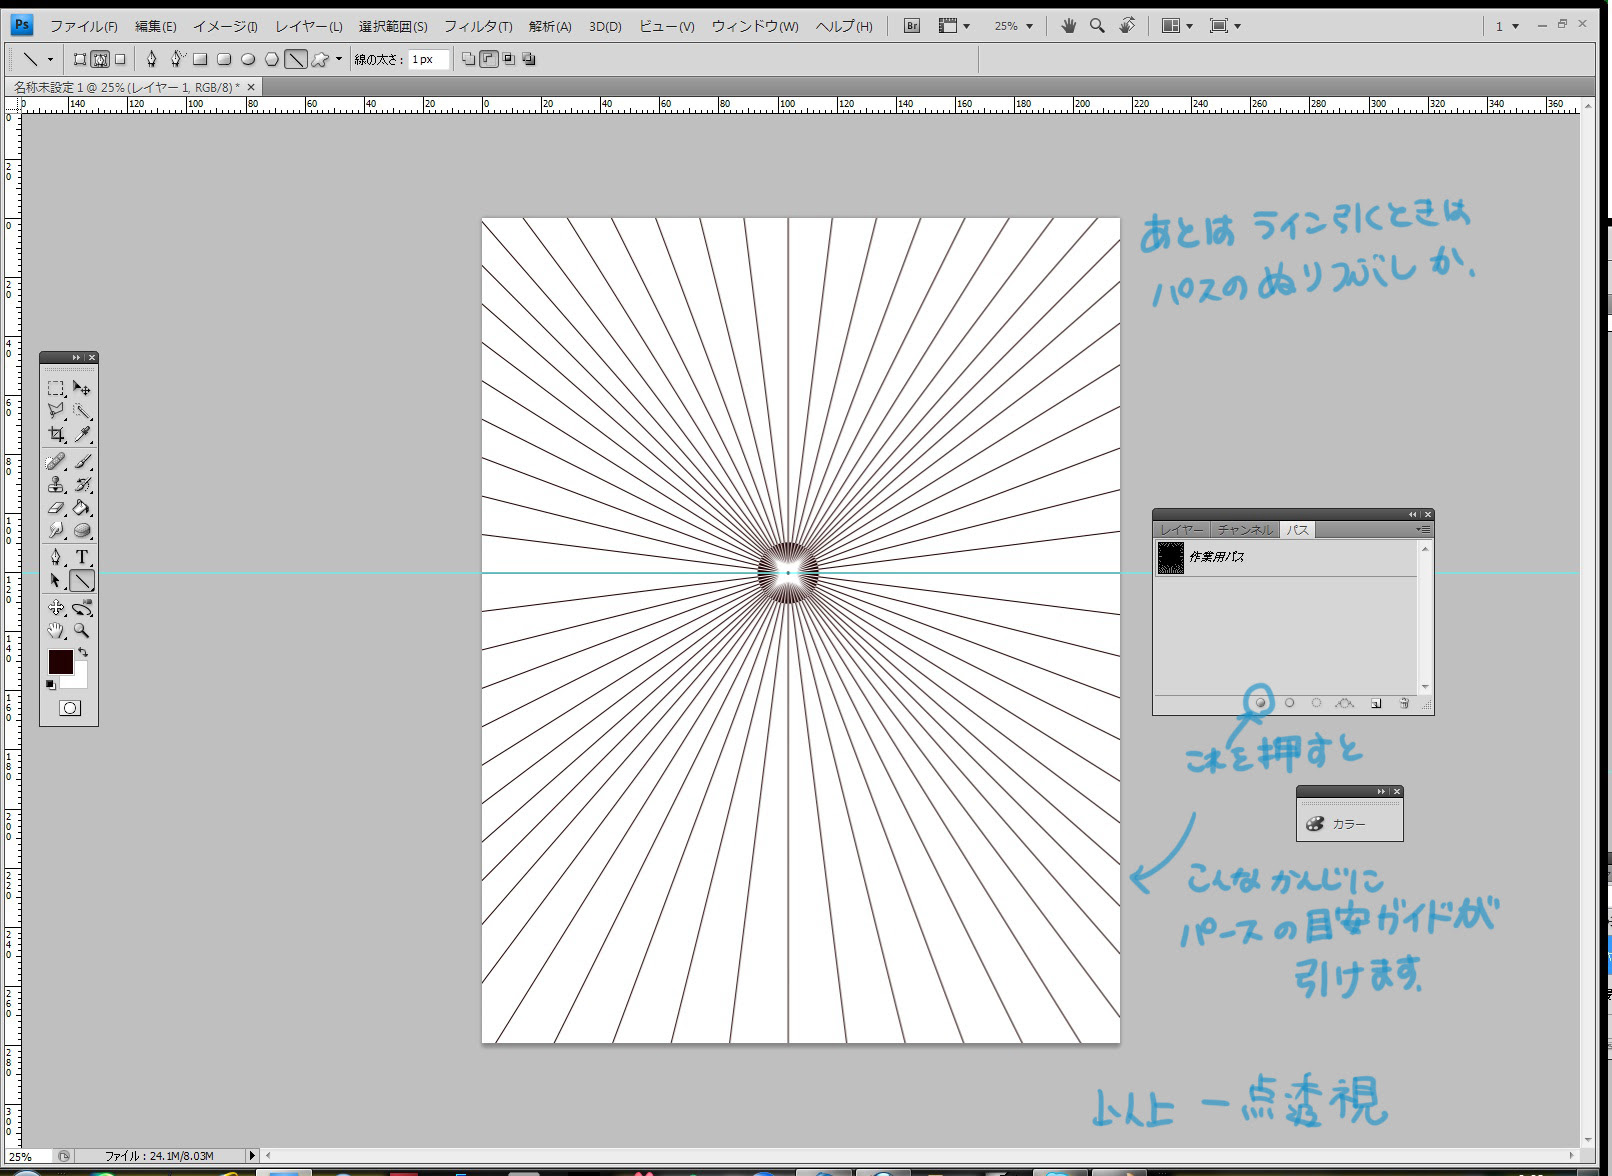Choose Polygon shape in options bar
The image size is (1612, 1176).
271,59
